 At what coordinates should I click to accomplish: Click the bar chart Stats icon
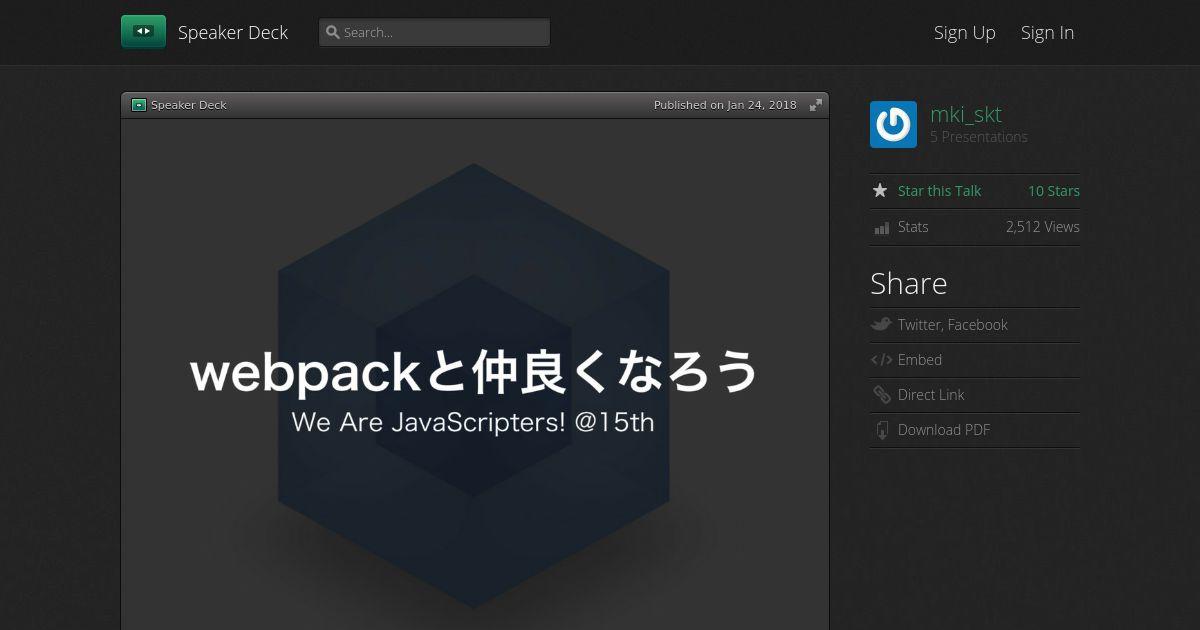(x=881, y=228)
